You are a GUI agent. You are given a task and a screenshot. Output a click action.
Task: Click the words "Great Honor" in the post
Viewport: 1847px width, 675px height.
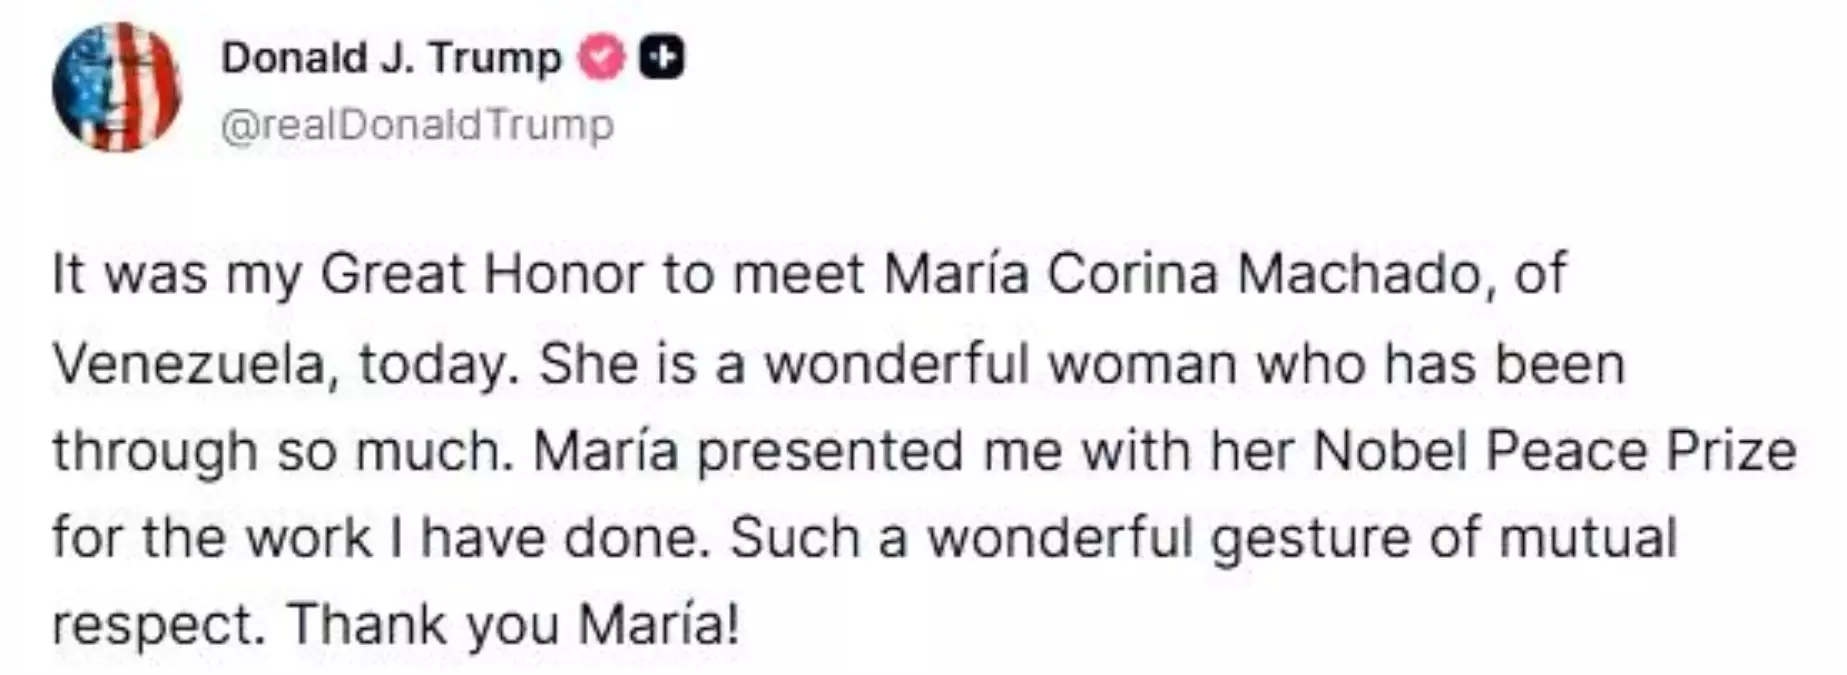click(482, 274)
